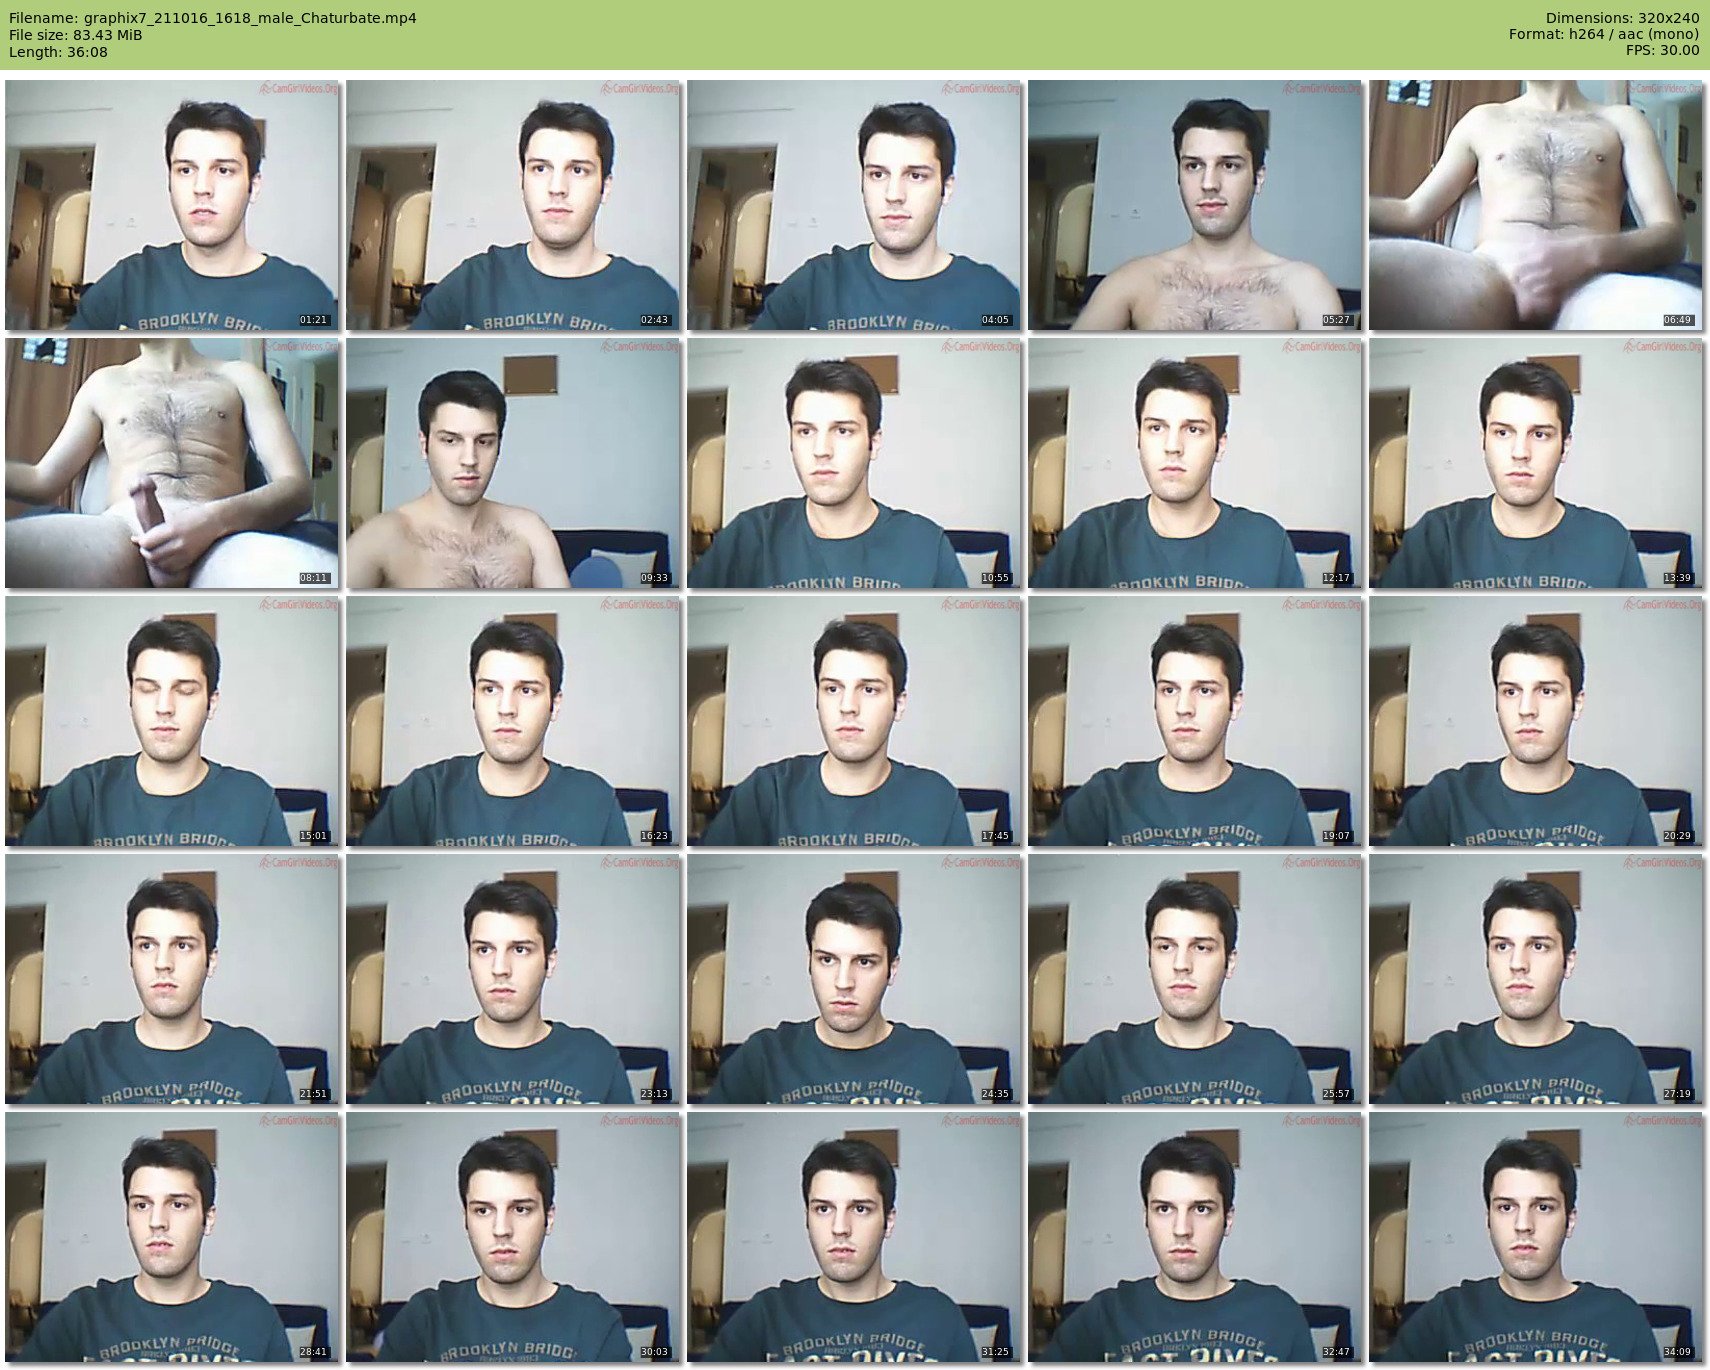This screenshot has height=1370, width=1710.
Task: Click the FPS 30.00 label
Action: tap(1662, 50)
